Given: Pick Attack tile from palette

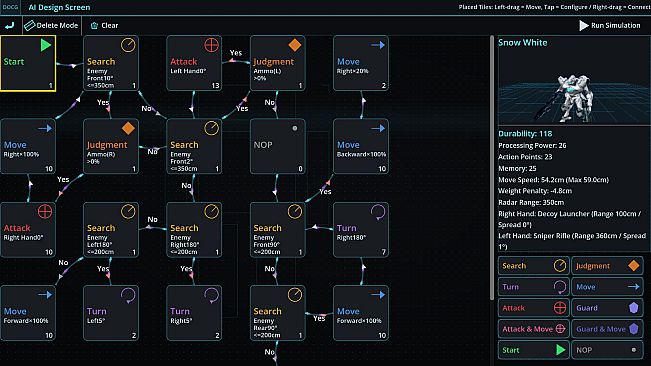Looking at the screenshot, I should tap(534, 308).
